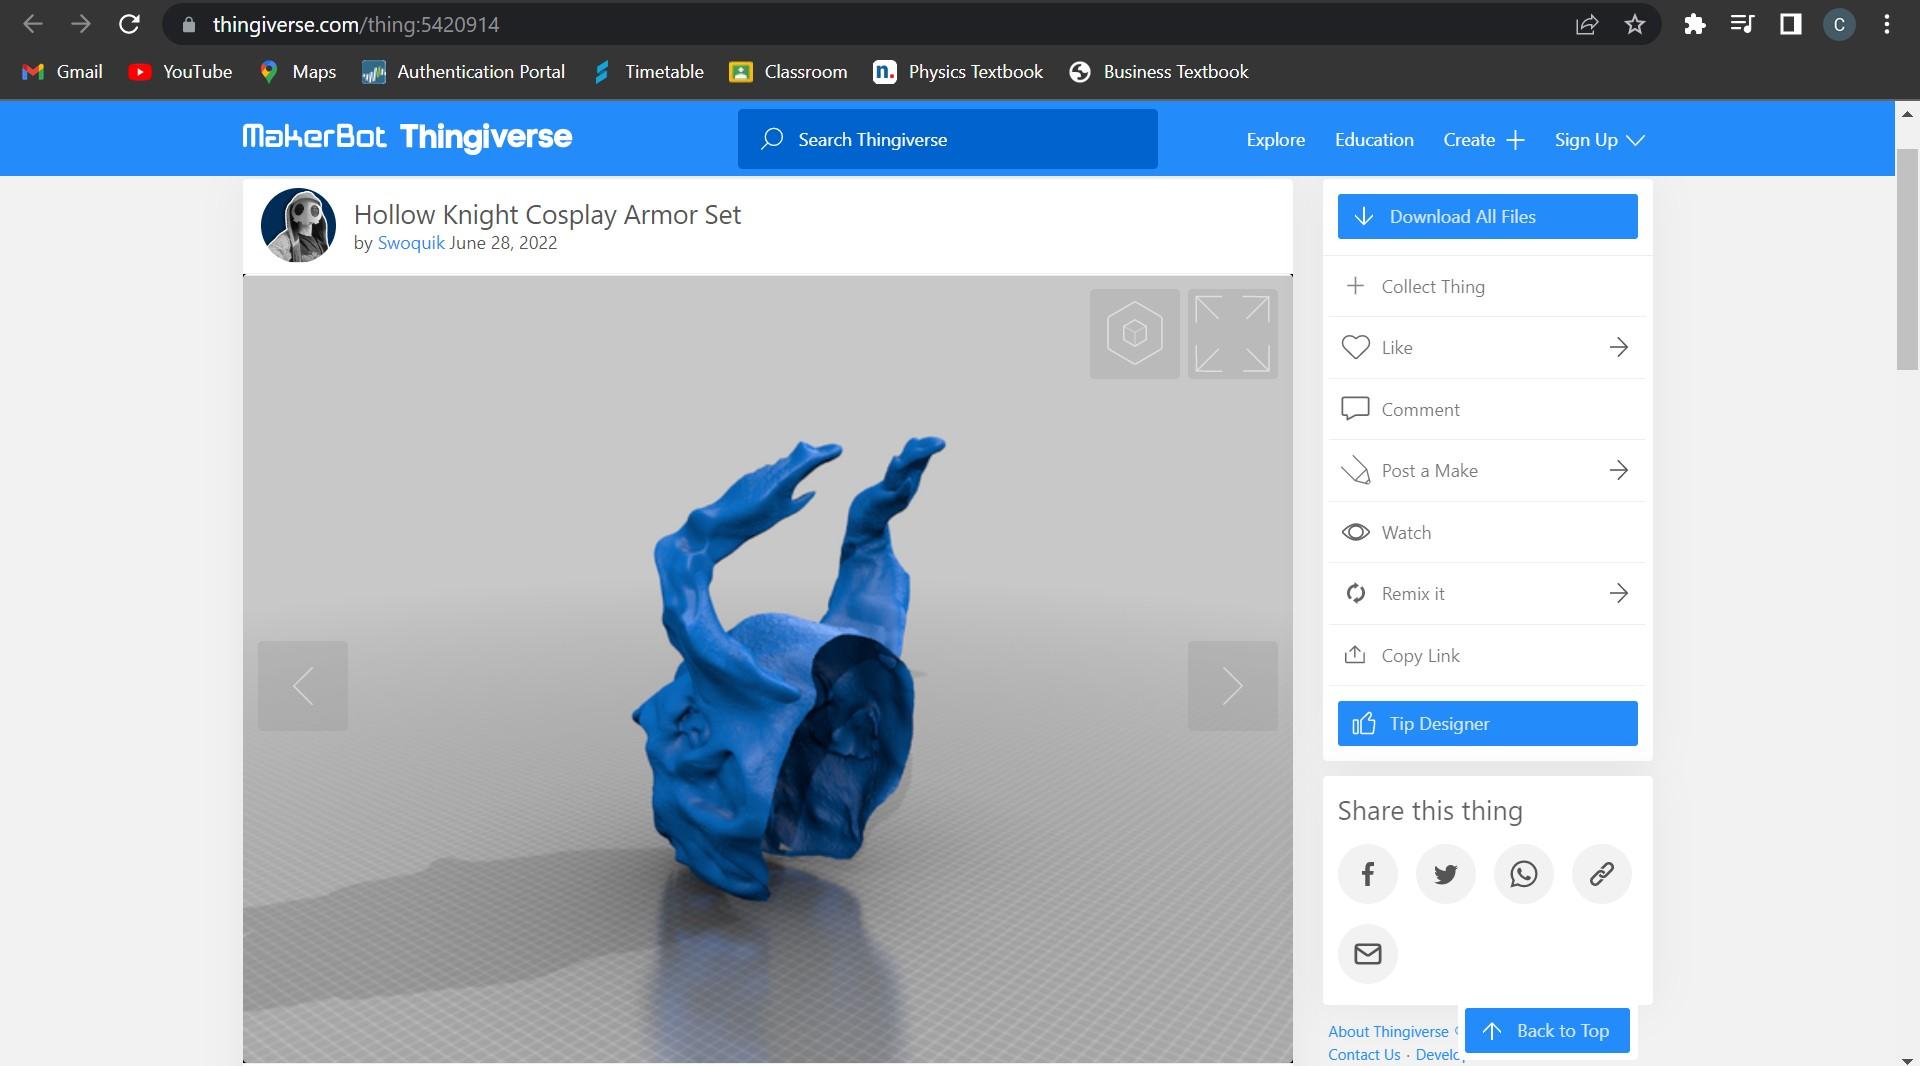
Task: Open Education menu
Action: (x=1374, y=140)
